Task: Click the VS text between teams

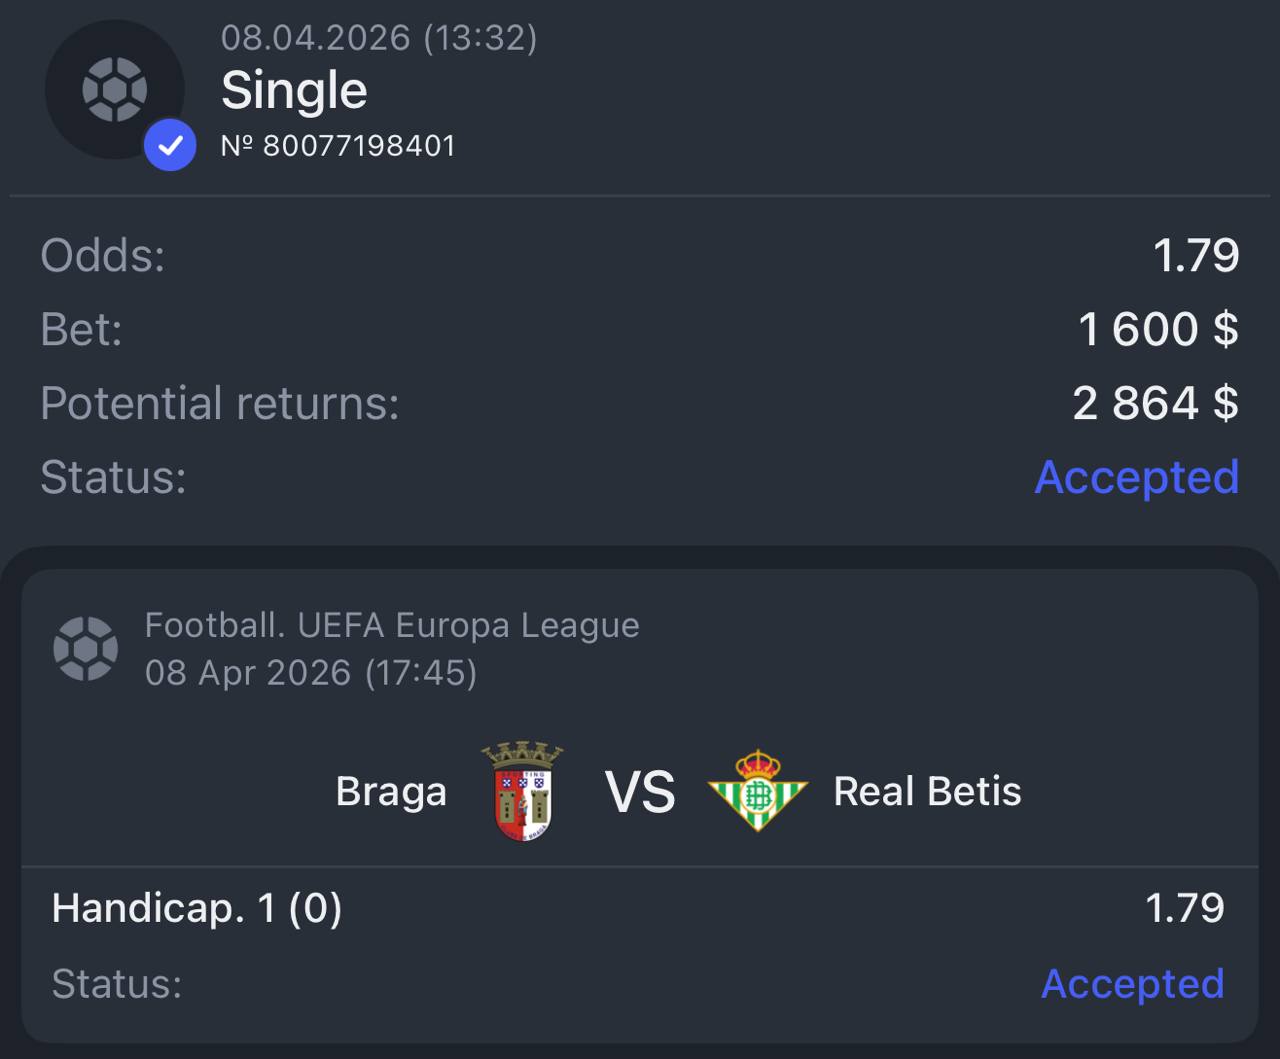Action: (640, 792)
